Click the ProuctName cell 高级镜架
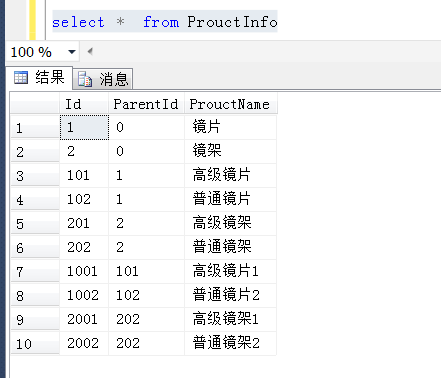The image size is (441, 378). (x=230, y=223)
